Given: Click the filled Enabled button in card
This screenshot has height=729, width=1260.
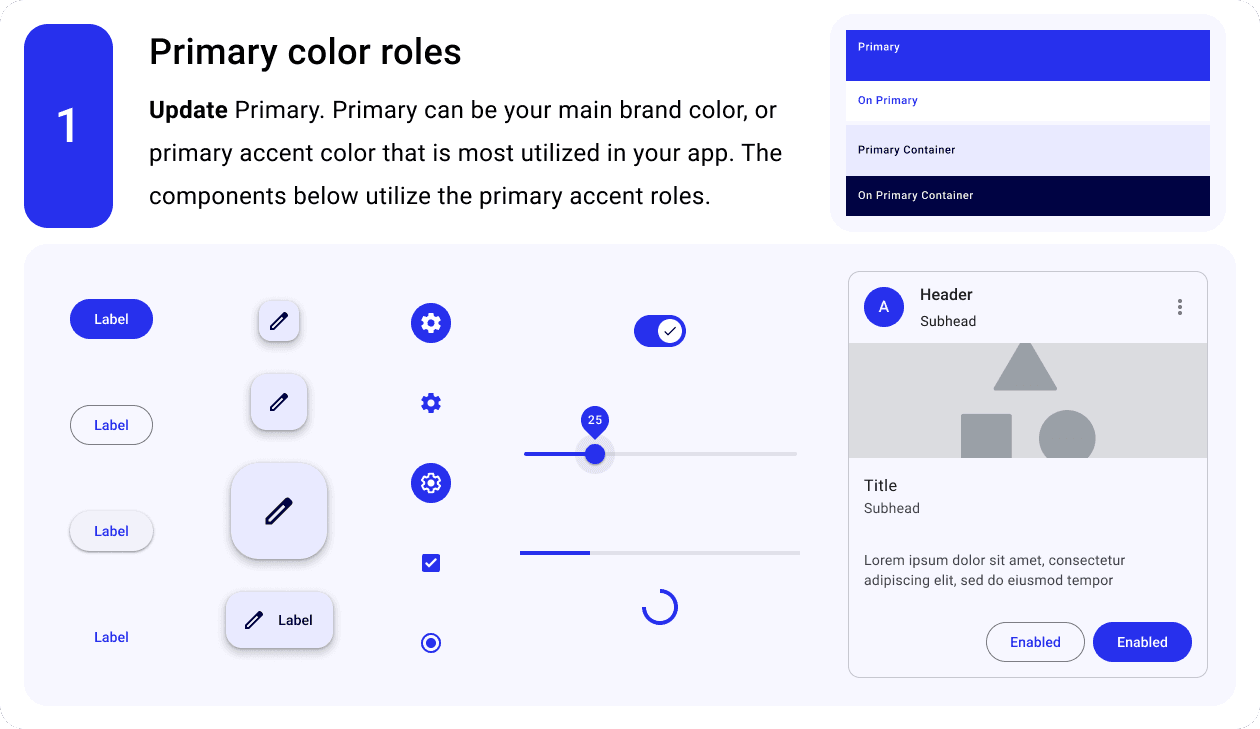Looking at the screenshot, I should [x=1142, y=642].
